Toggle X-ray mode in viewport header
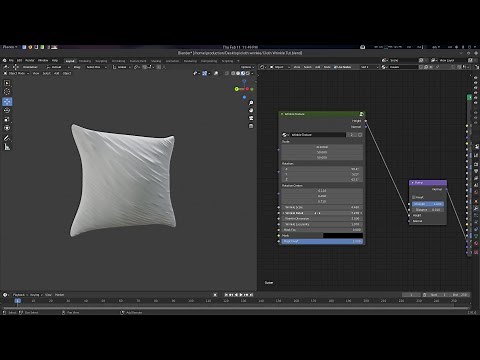 (228, 73)
